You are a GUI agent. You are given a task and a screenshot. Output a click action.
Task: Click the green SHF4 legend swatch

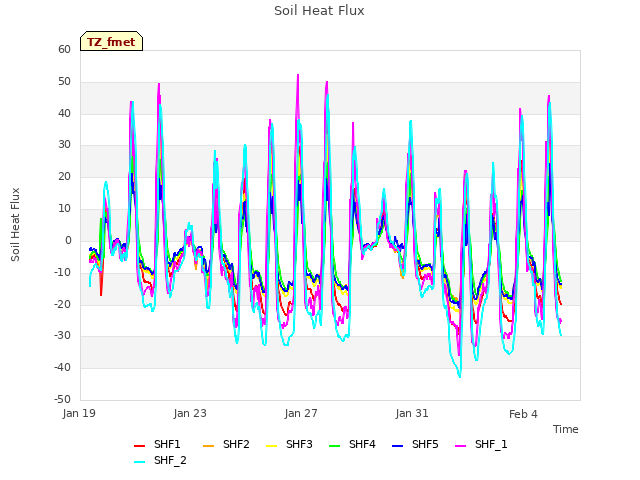point(334,446)
